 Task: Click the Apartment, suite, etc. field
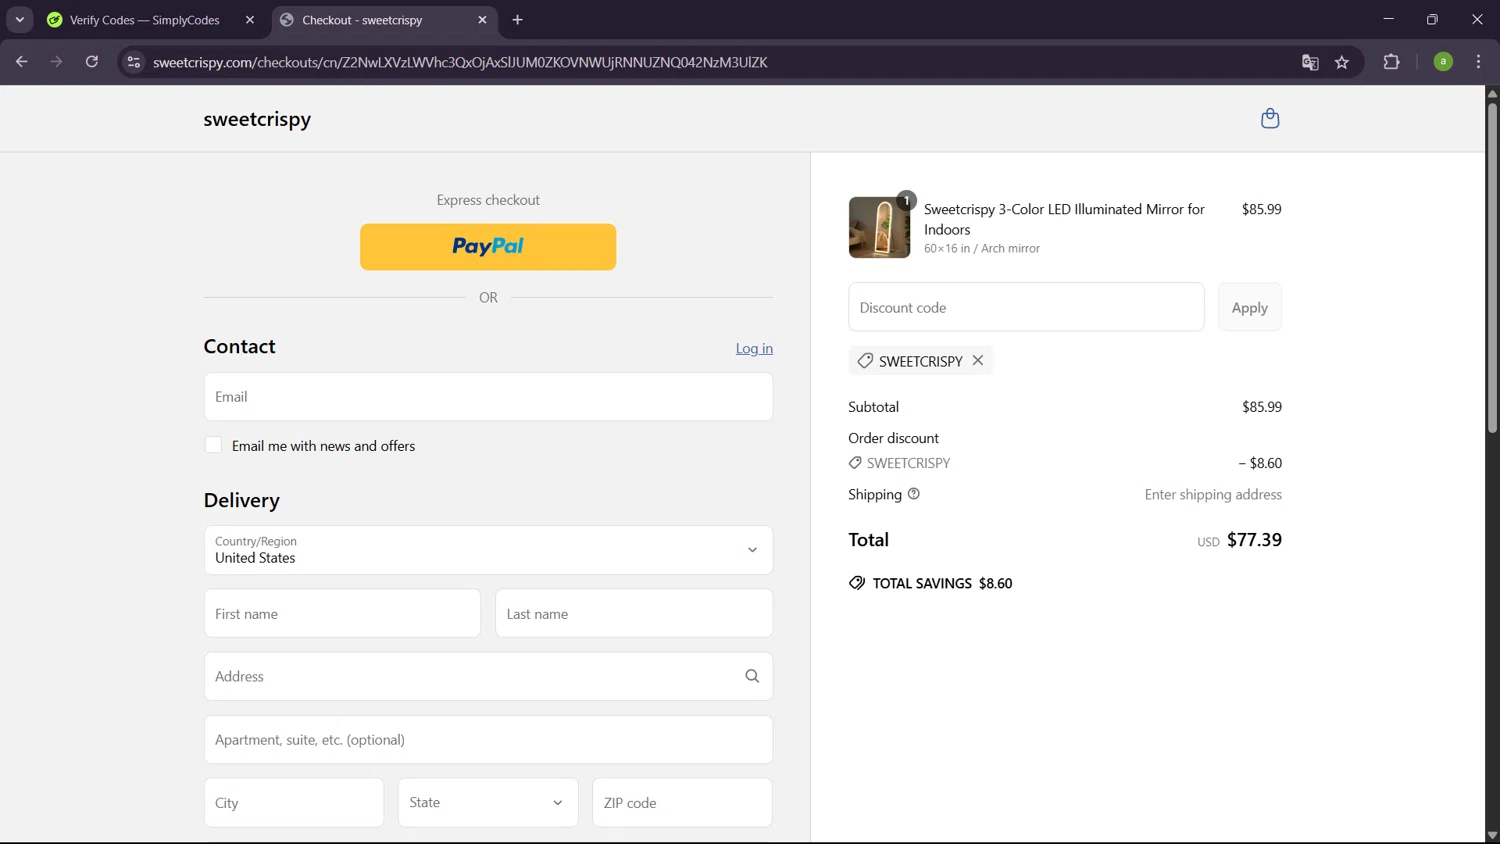coord(488,739)
